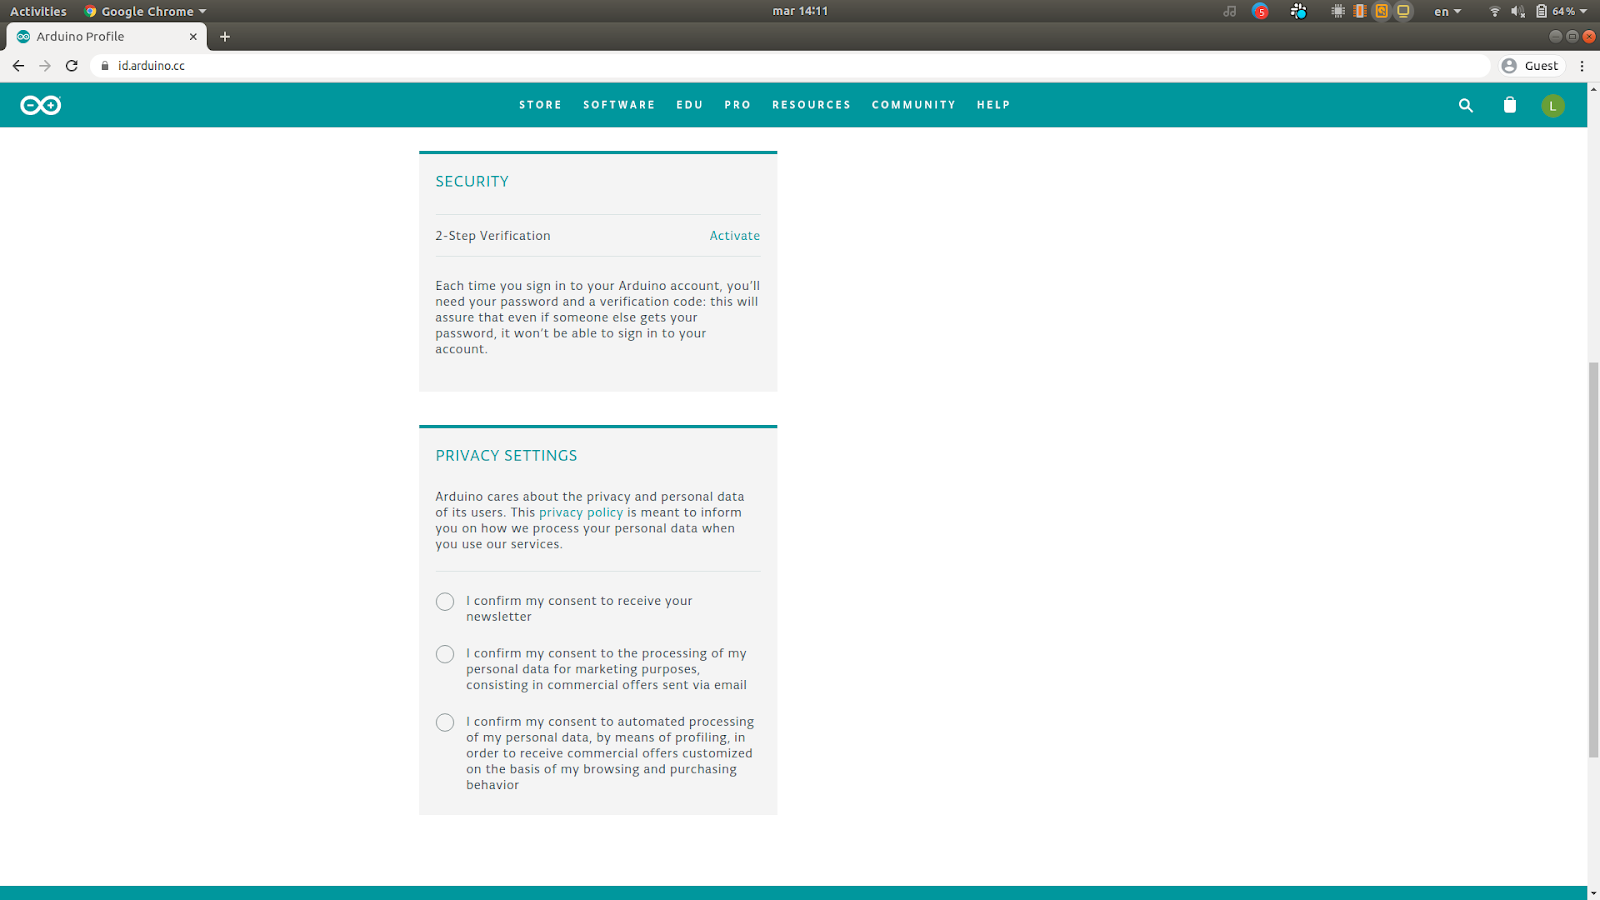Click the disk indicator tray icon
This screenshot has width=1600, height=900.
1382,11
